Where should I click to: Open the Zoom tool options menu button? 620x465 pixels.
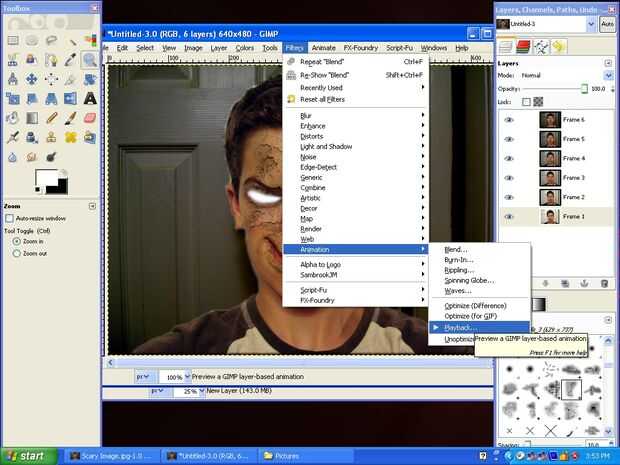(92, 206)
